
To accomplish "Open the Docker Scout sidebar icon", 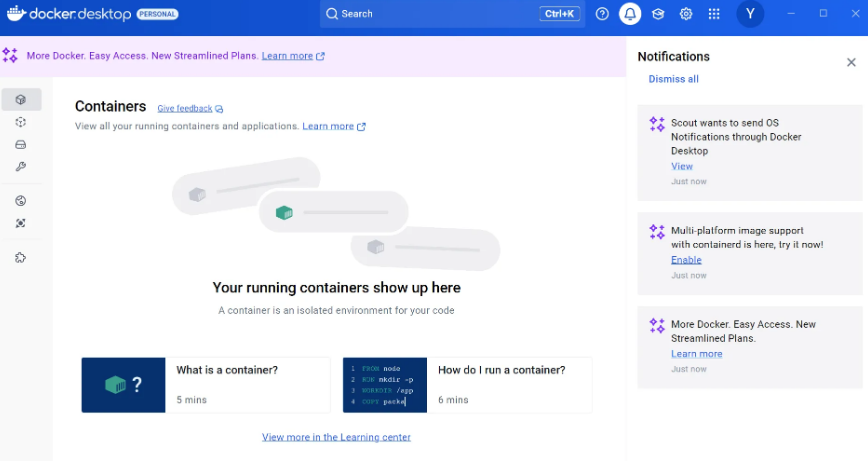I will (x=21, y=223).
